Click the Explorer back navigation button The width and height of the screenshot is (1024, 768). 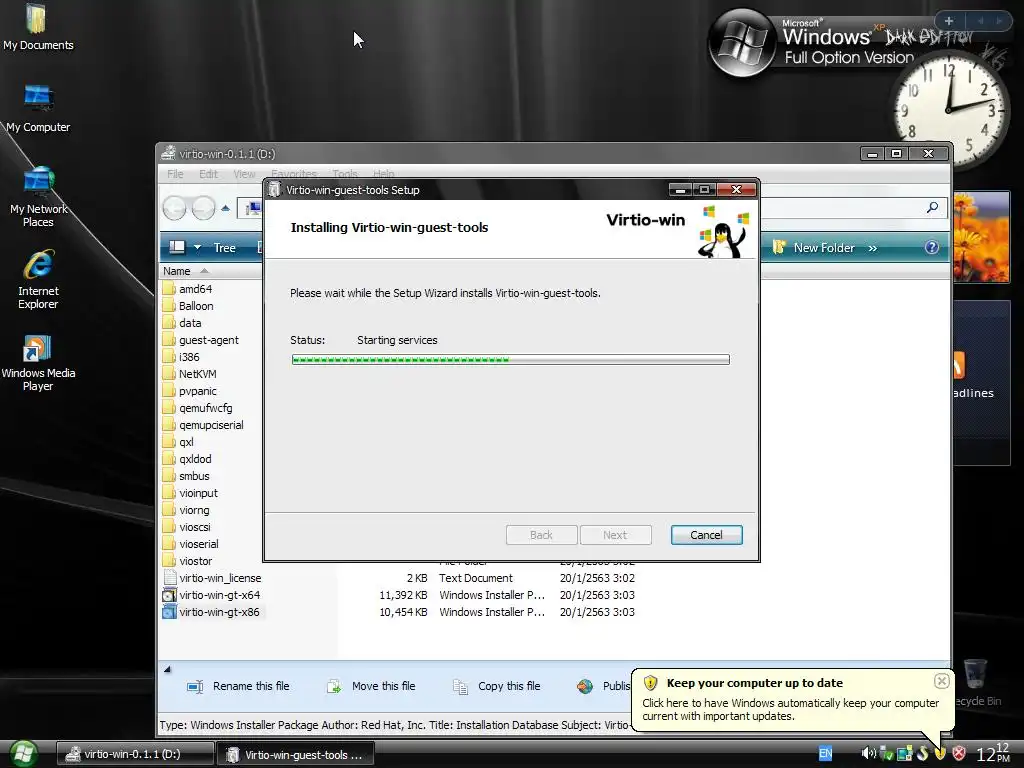point(175,208)
